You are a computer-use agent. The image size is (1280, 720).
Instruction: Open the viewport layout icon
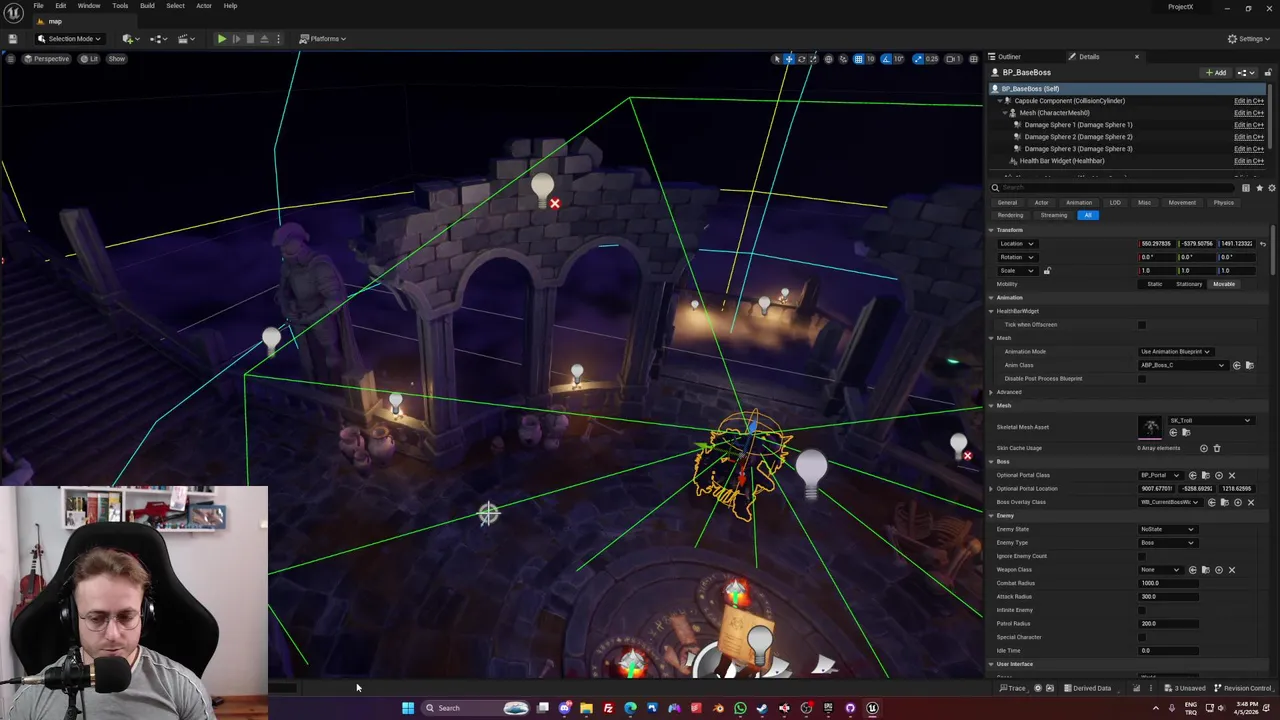click(974, 59)
